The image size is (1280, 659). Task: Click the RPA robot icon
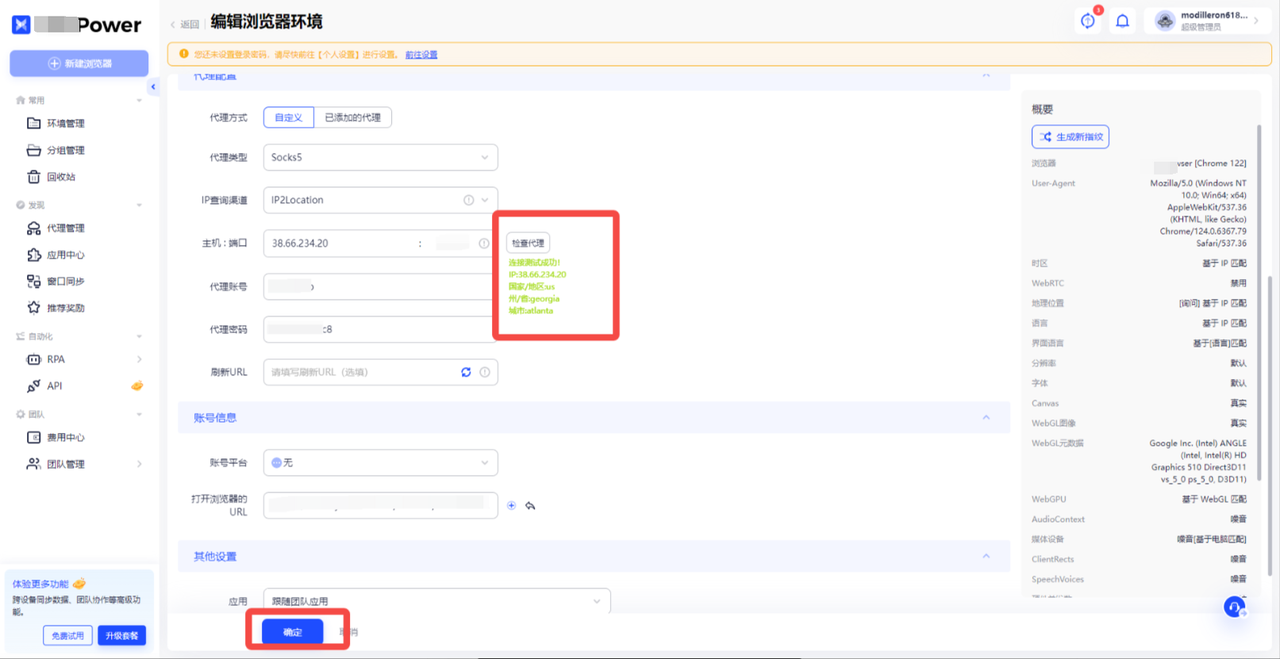pyautogui.click(x=34, y=359)
